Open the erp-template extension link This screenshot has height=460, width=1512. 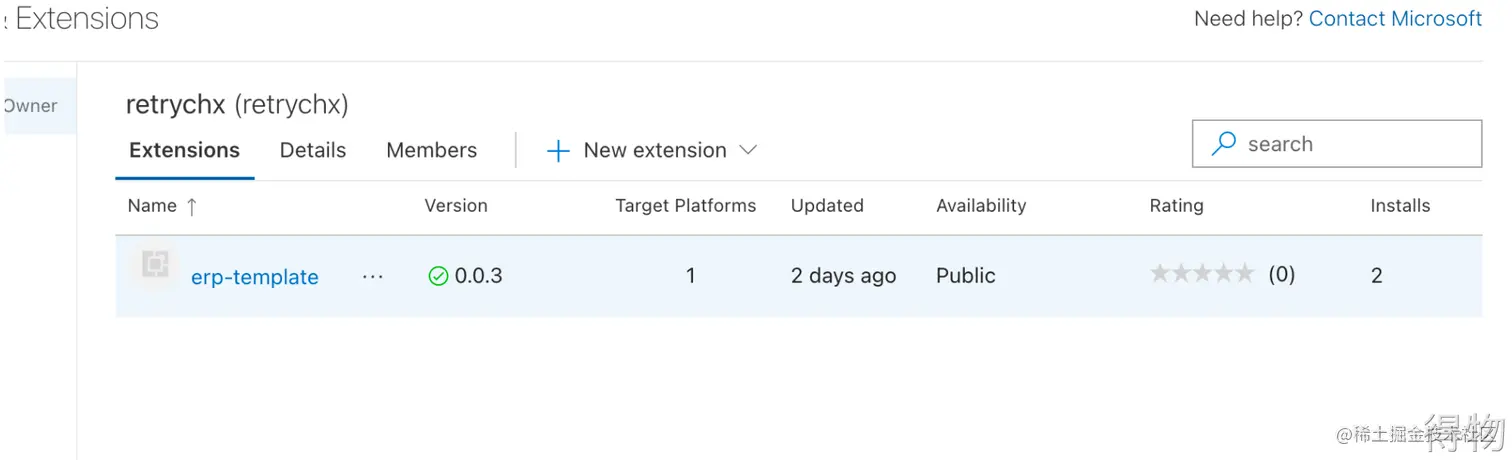click(x=254, y=277)
